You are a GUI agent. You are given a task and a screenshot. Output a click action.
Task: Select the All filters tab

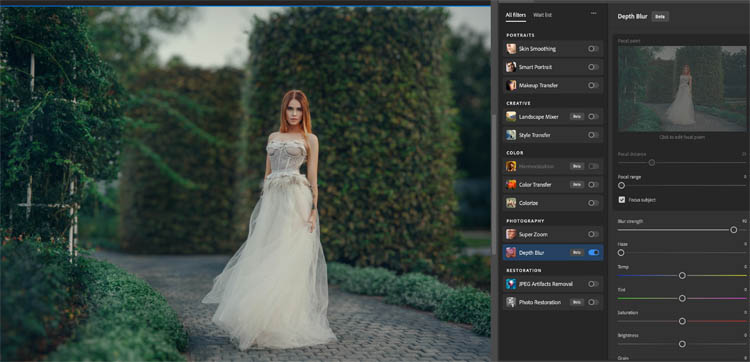coord(516,15)
